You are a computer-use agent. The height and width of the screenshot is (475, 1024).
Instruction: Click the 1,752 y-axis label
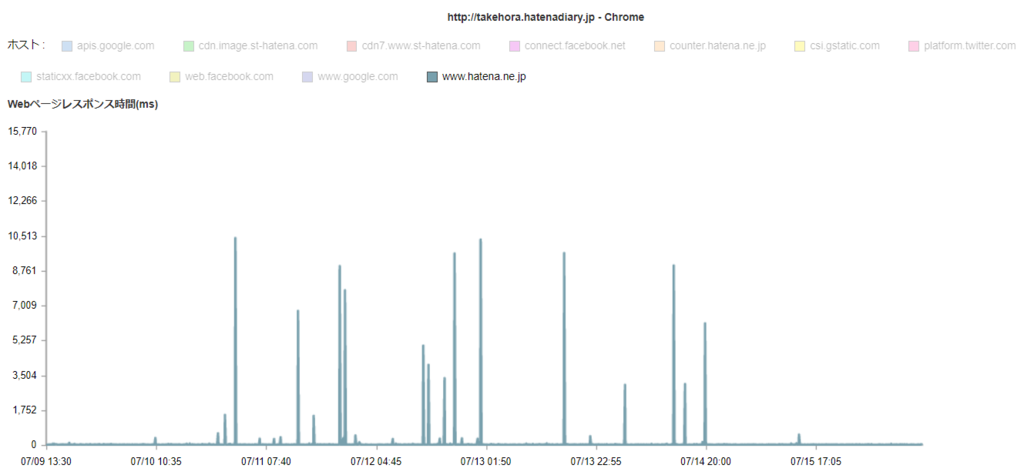24,410
